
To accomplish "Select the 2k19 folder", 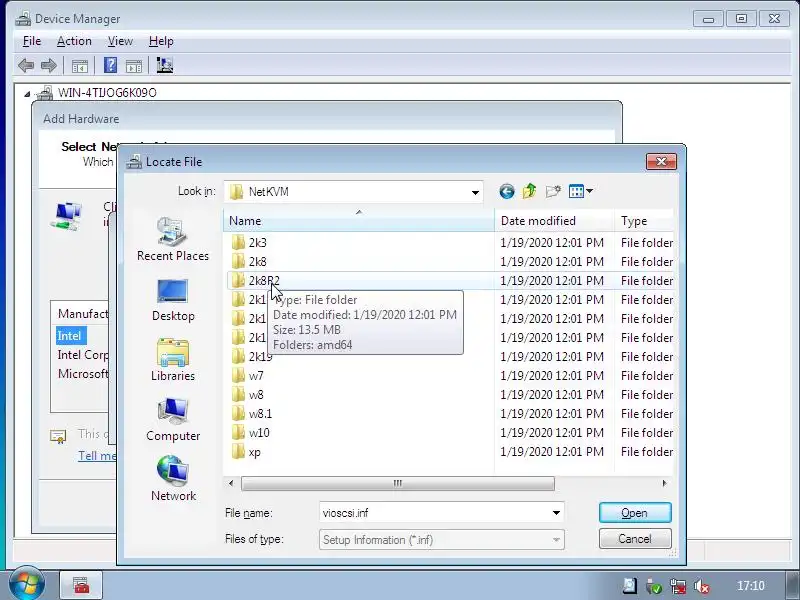I will [260, 357].
